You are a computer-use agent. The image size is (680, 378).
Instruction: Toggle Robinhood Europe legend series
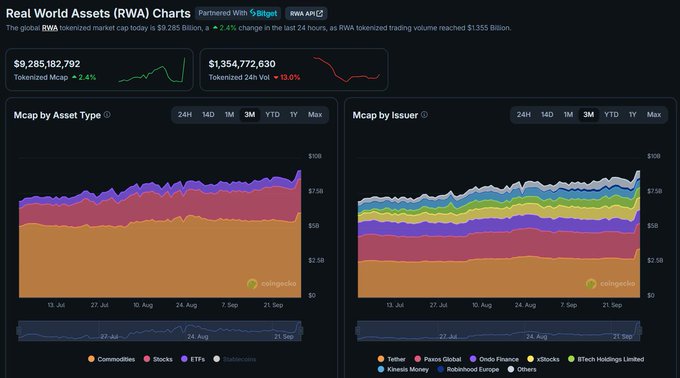tap(468, 370)
